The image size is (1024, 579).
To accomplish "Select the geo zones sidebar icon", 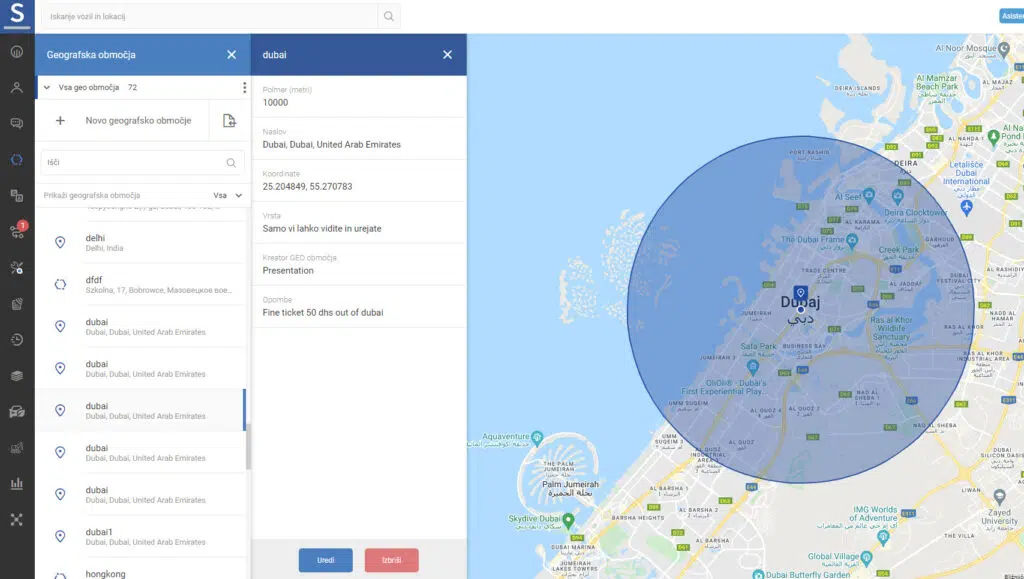I will pyautogui.click(x=17, y=159).
